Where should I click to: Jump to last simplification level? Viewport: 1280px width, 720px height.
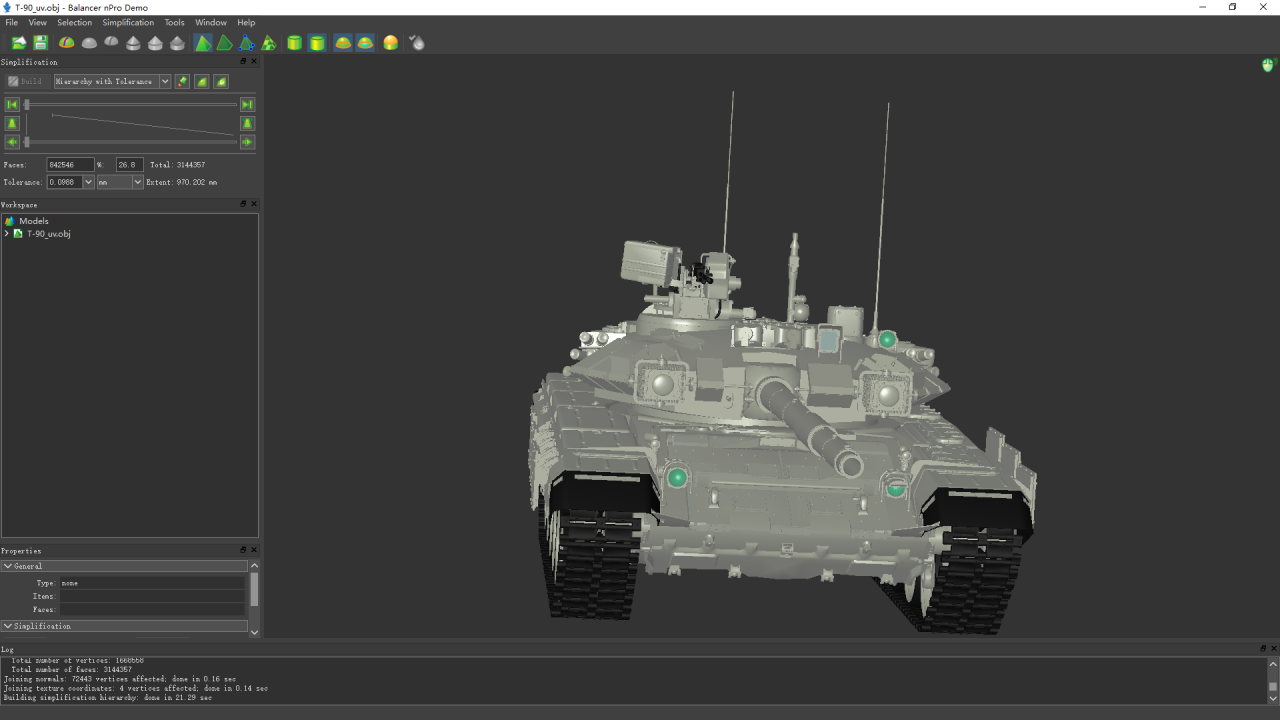pyautogui.click(x=247, y=104)
